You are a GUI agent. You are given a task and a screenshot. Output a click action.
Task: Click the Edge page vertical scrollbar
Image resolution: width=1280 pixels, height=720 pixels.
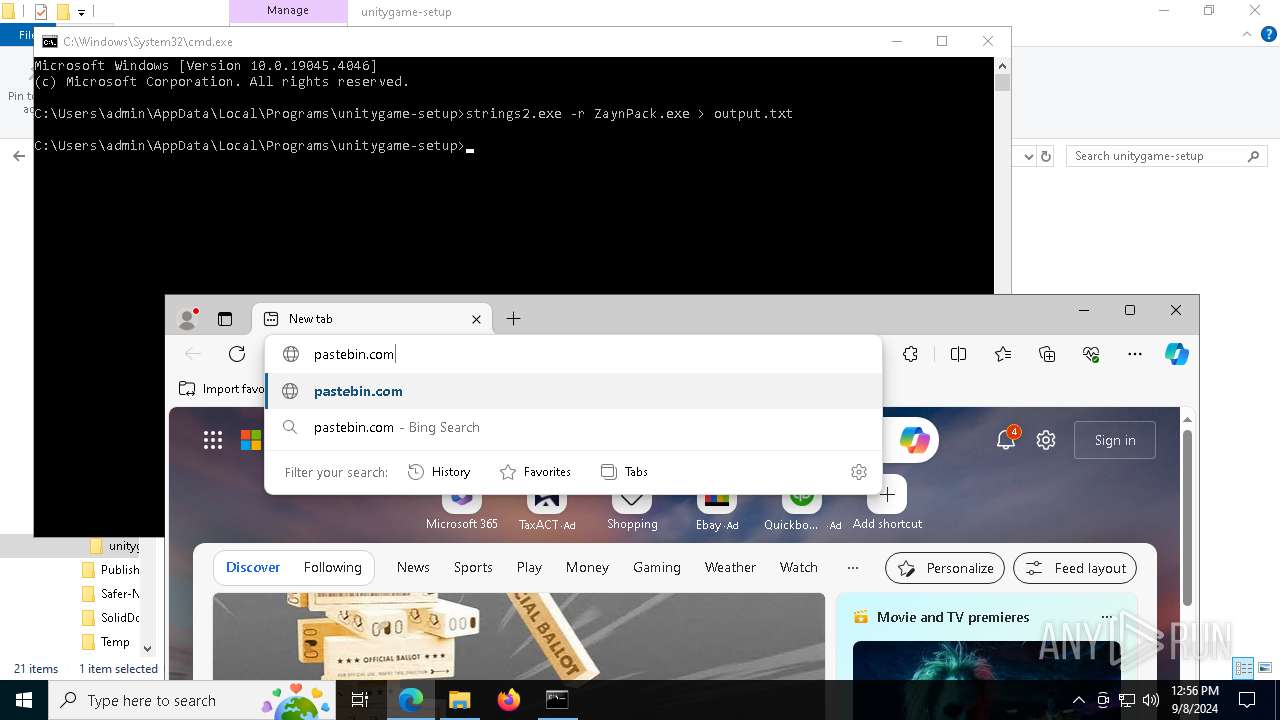[1188, 520]
